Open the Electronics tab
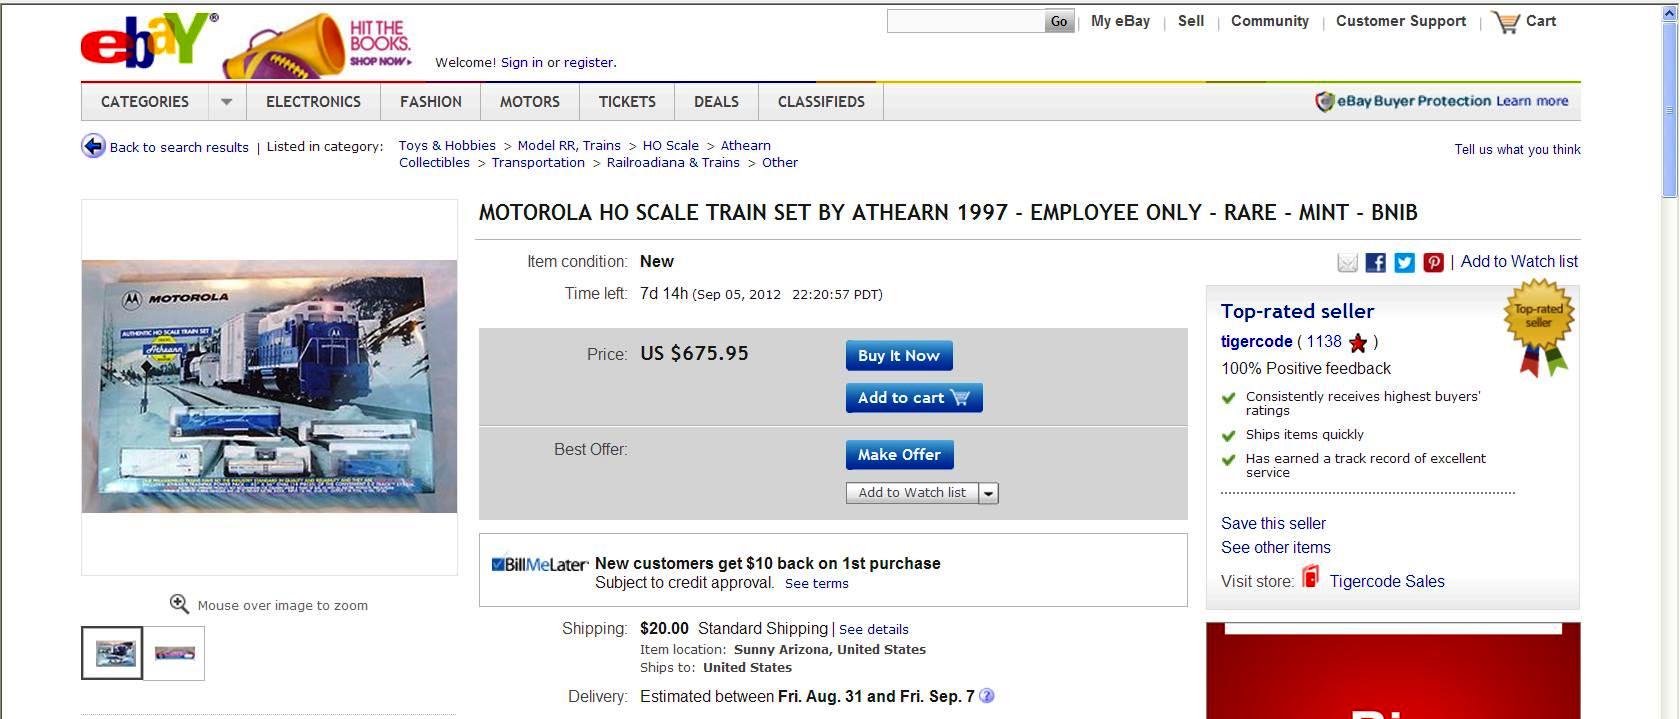This screenshot has height=719, width=1680. 313,102
